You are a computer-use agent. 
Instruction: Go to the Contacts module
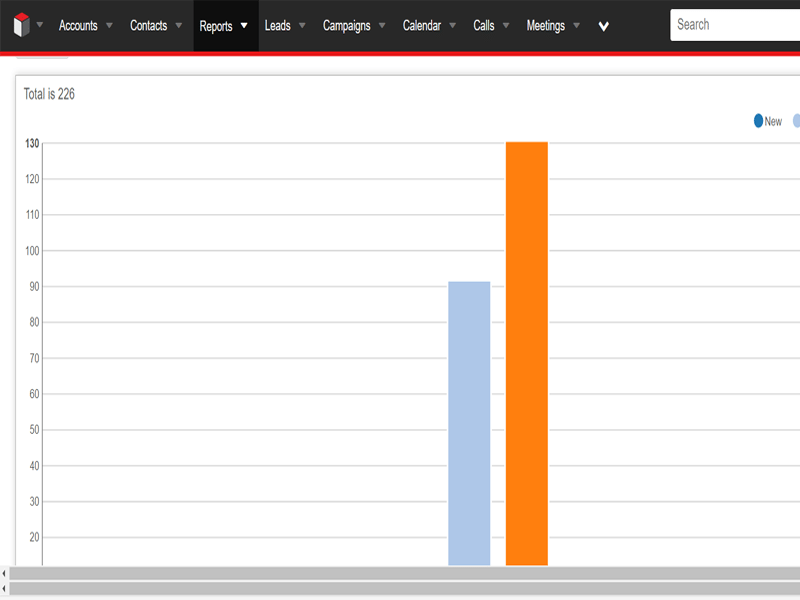pos(148,26)
